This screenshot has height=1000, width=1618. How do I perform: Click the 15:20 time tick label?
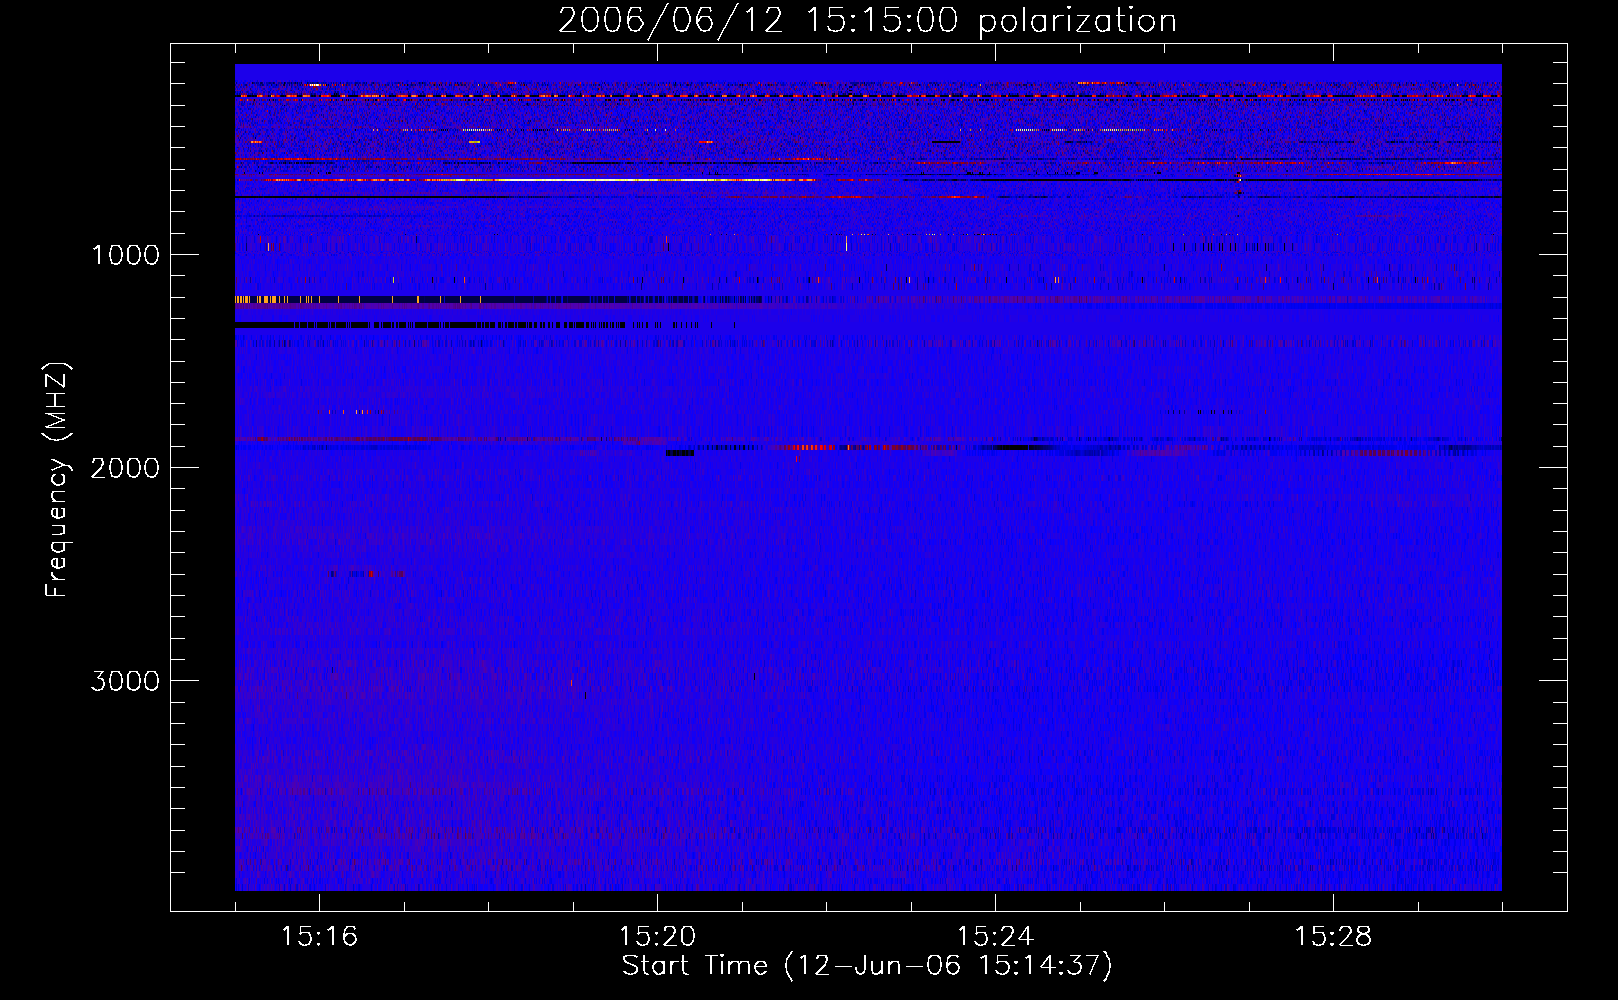pos(657,937)
